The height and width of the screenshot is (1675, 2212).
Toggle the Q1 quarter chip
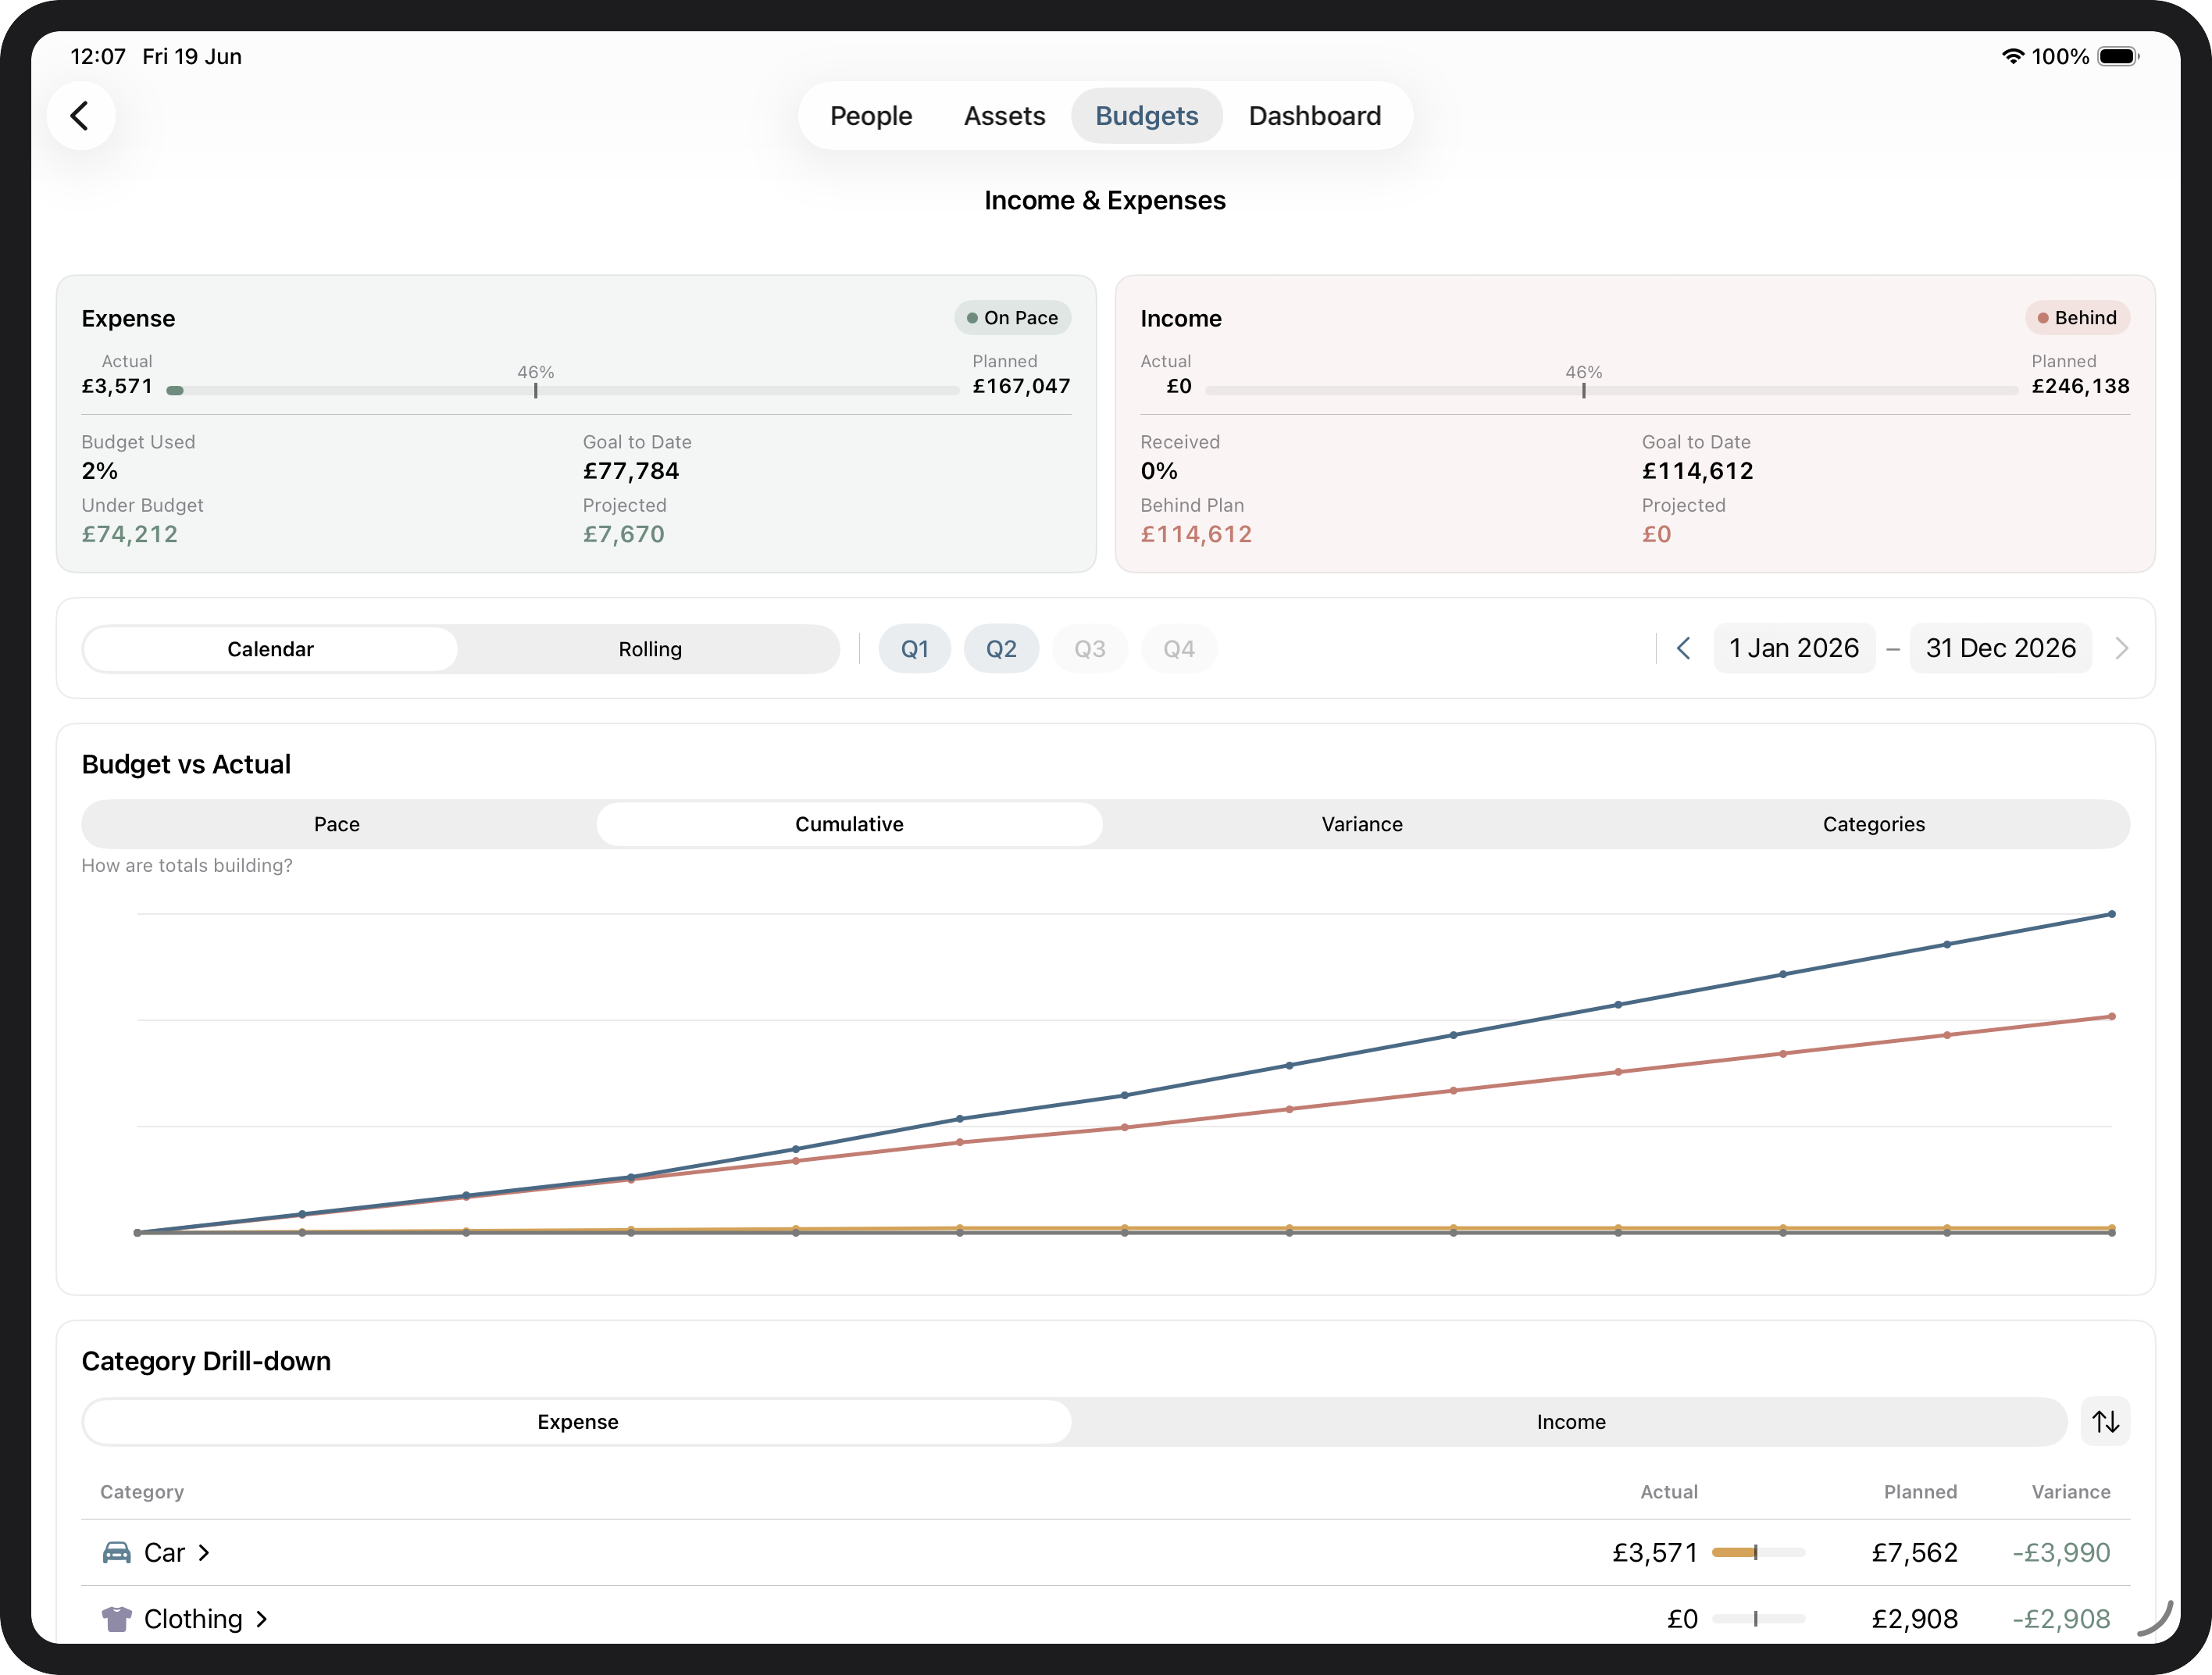[914, 649]
